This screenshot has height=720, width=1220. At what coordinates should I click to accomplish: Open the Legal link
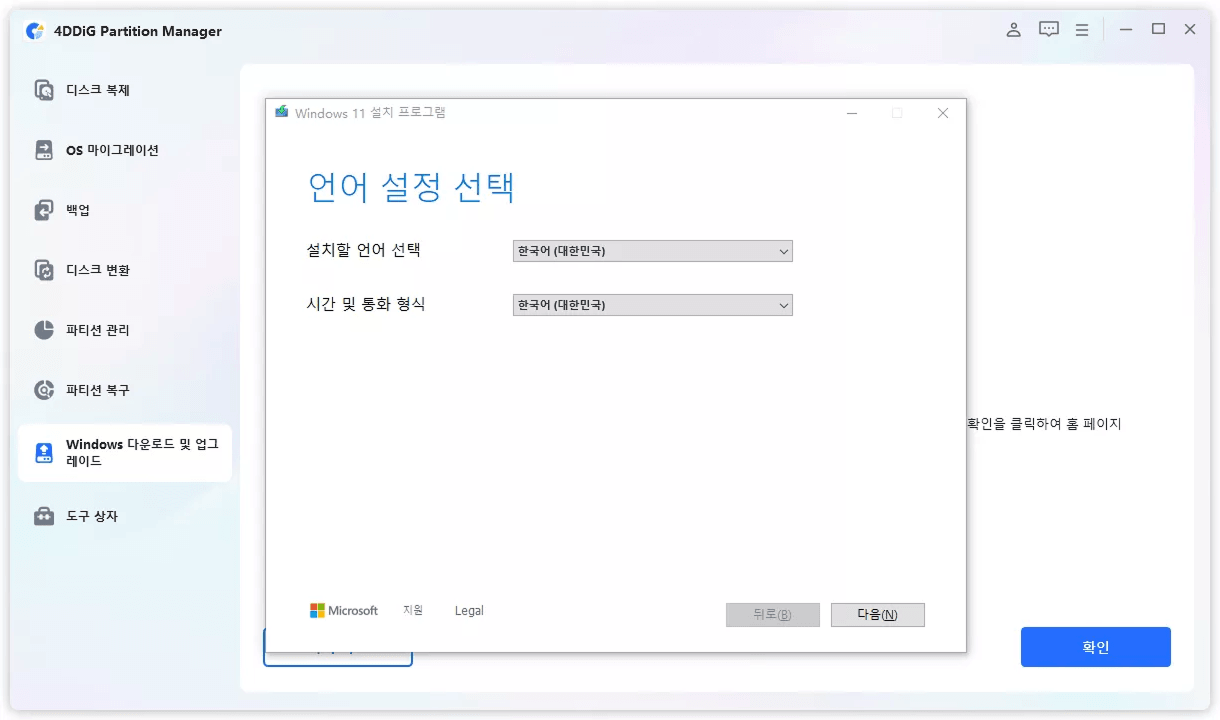(469, 610)
